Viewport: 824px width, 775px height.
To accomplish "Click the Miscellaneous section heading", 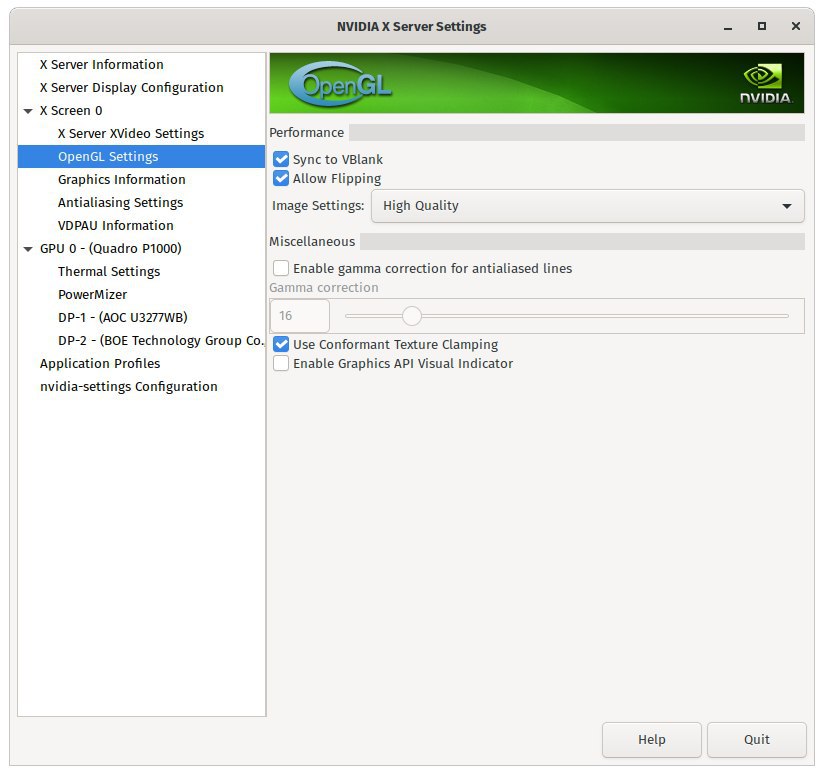I will pos(312,242).
